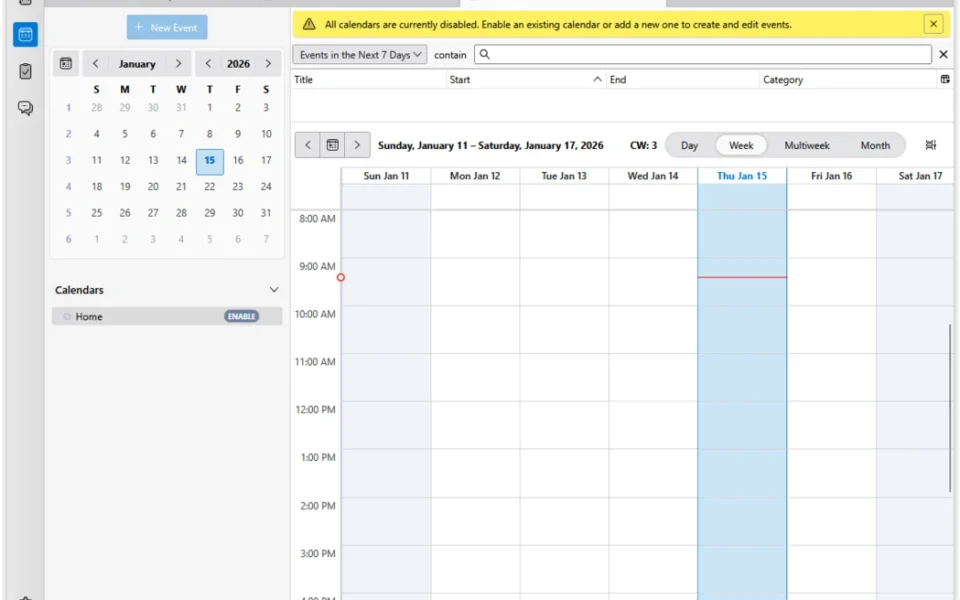The image size is (960, 600).
Task: Jump to today in the week view
Action: 332,146
